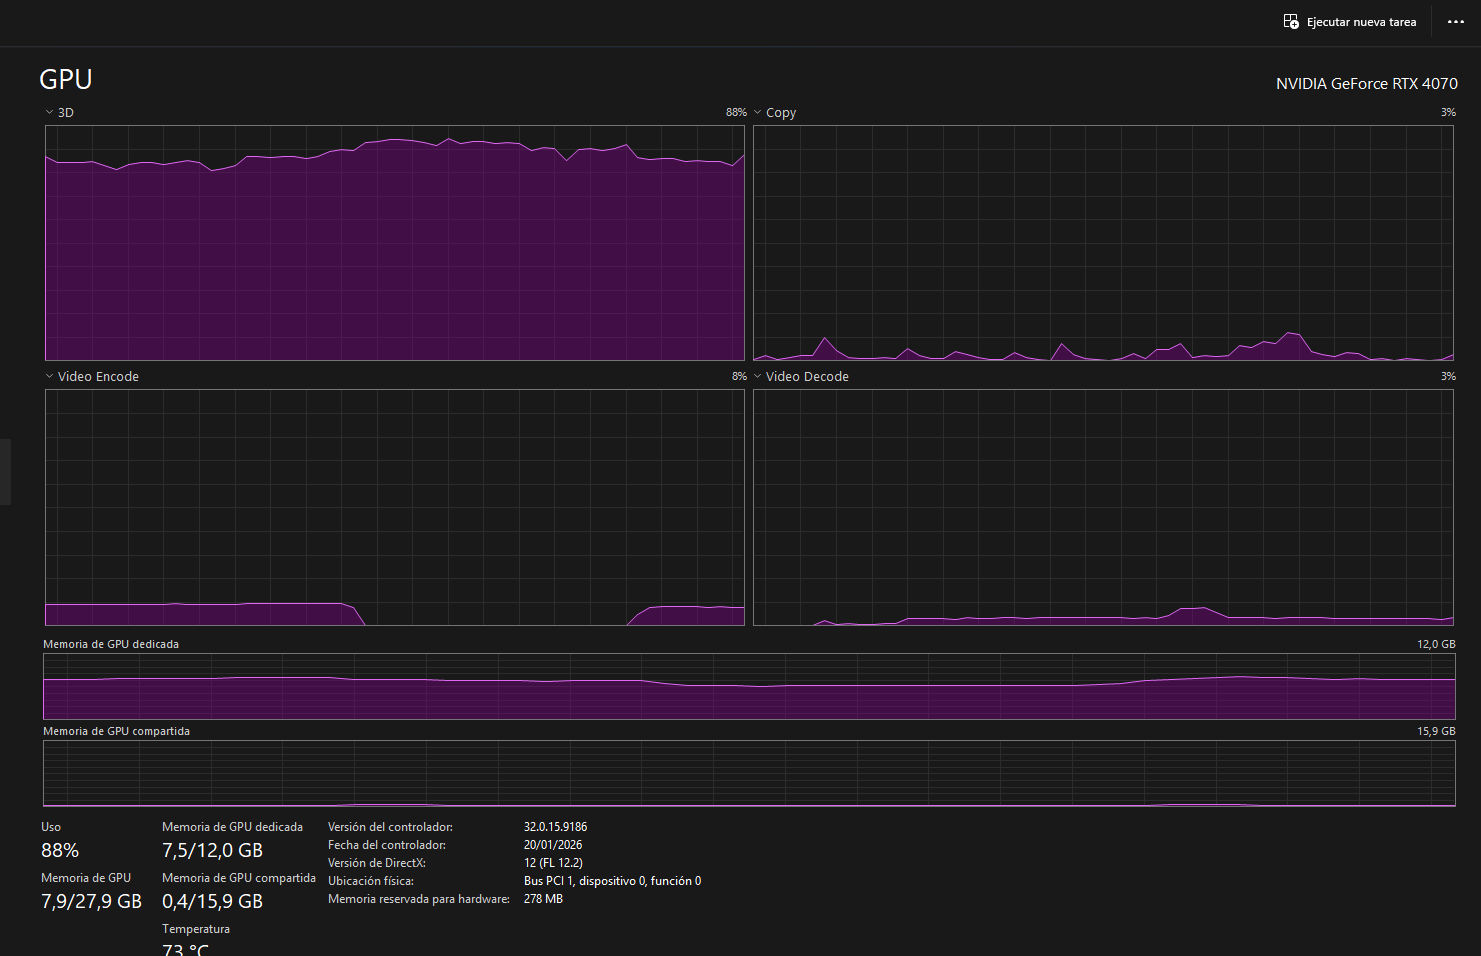
Task: Click the new task icon beside Ejecutar nueva tarea
Action: (1290, 21)
